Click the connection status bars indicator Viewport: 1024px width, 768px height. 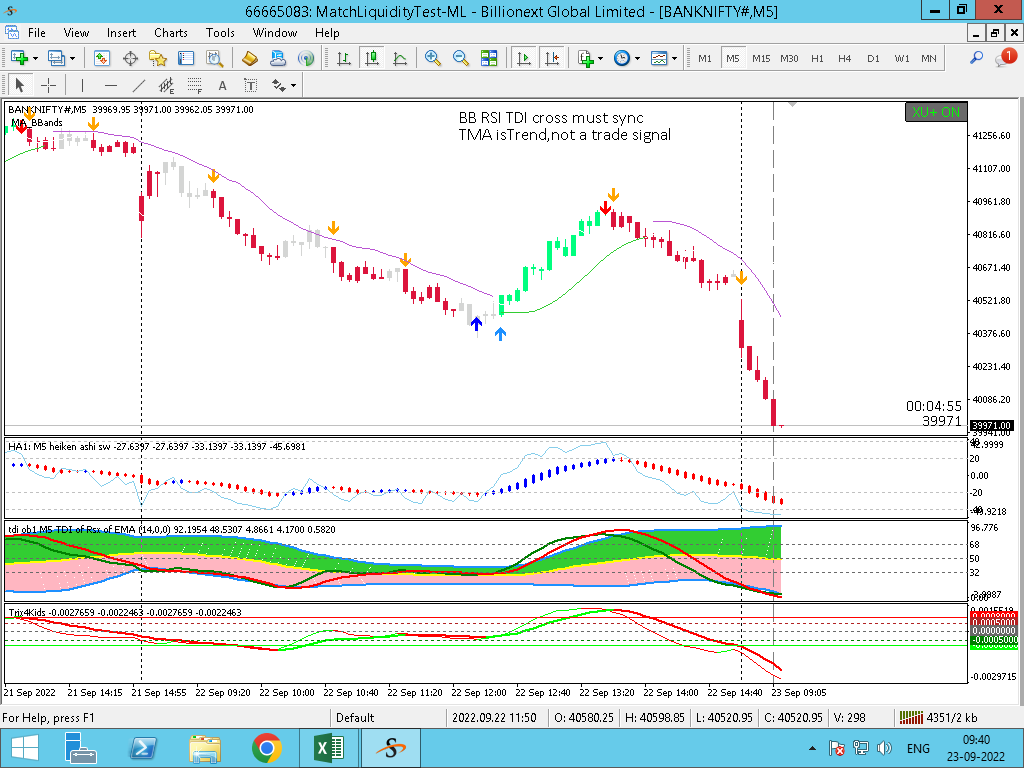click(x=909, y=717)
